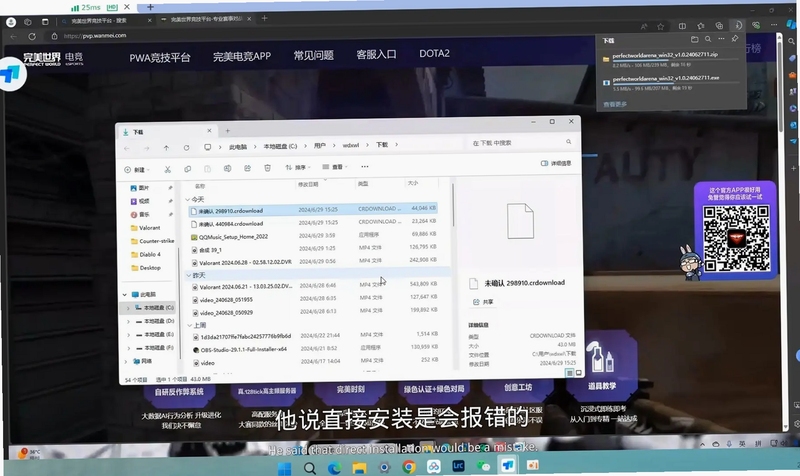Open 客服入口 nav menu item
Viewport: 800px width, 476px height.
[376, 54]
